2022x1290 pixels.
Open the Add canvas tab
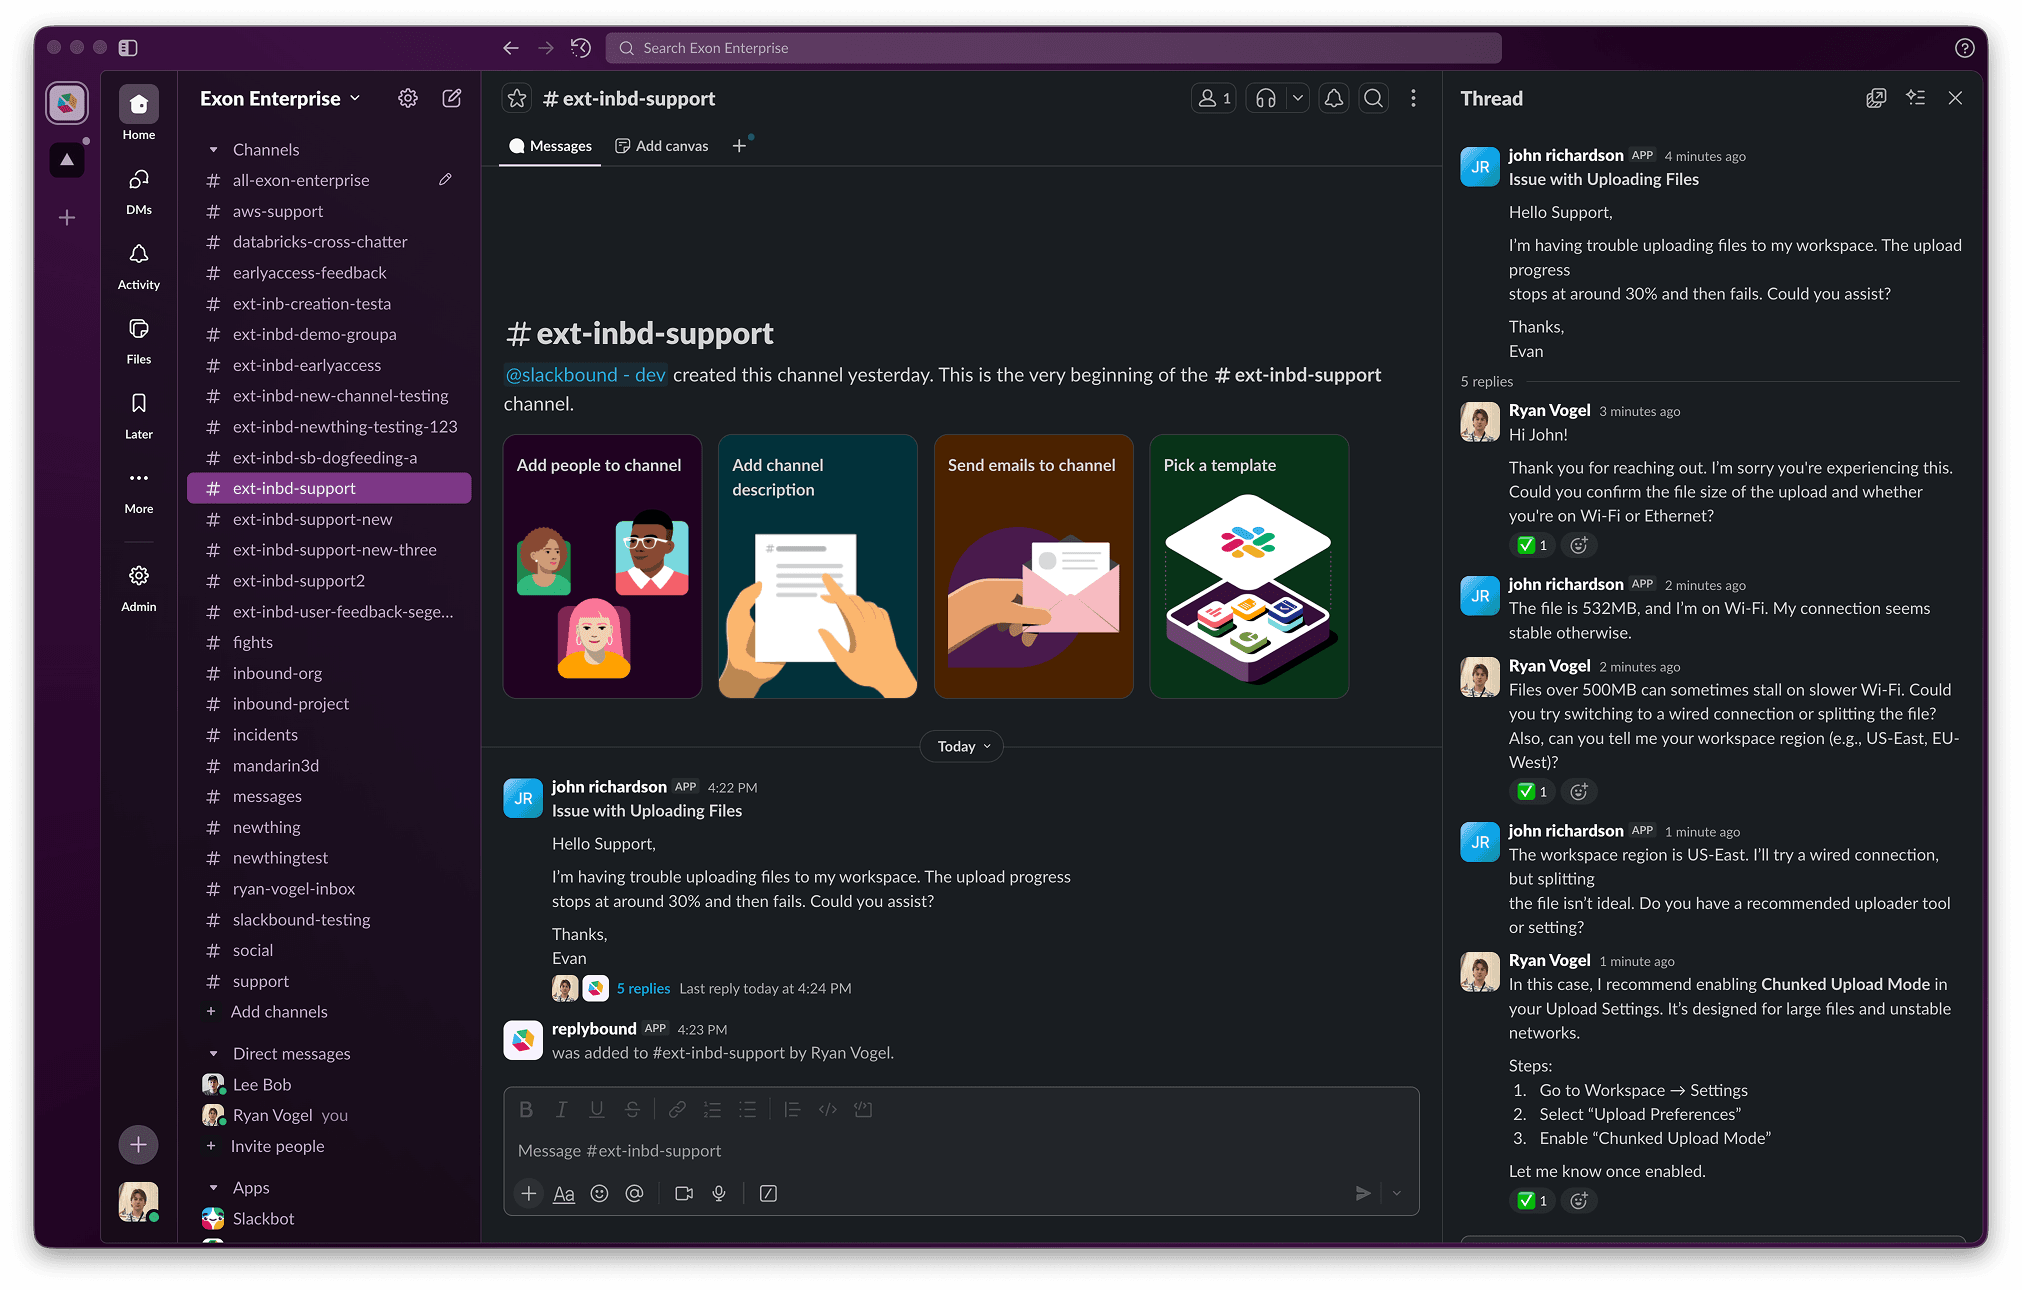click(662, 146)
